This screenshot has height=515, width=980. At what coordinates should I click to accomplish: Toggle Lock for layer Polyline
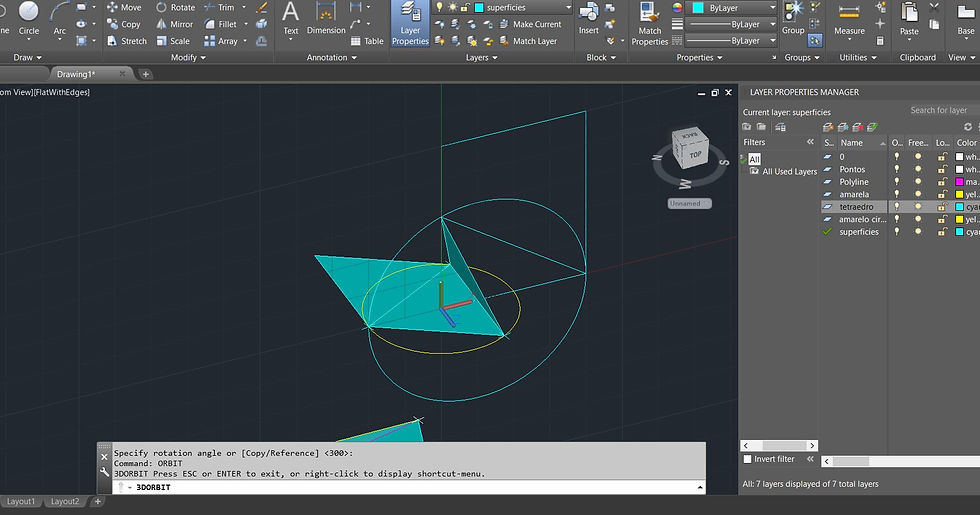coord(942,182)
